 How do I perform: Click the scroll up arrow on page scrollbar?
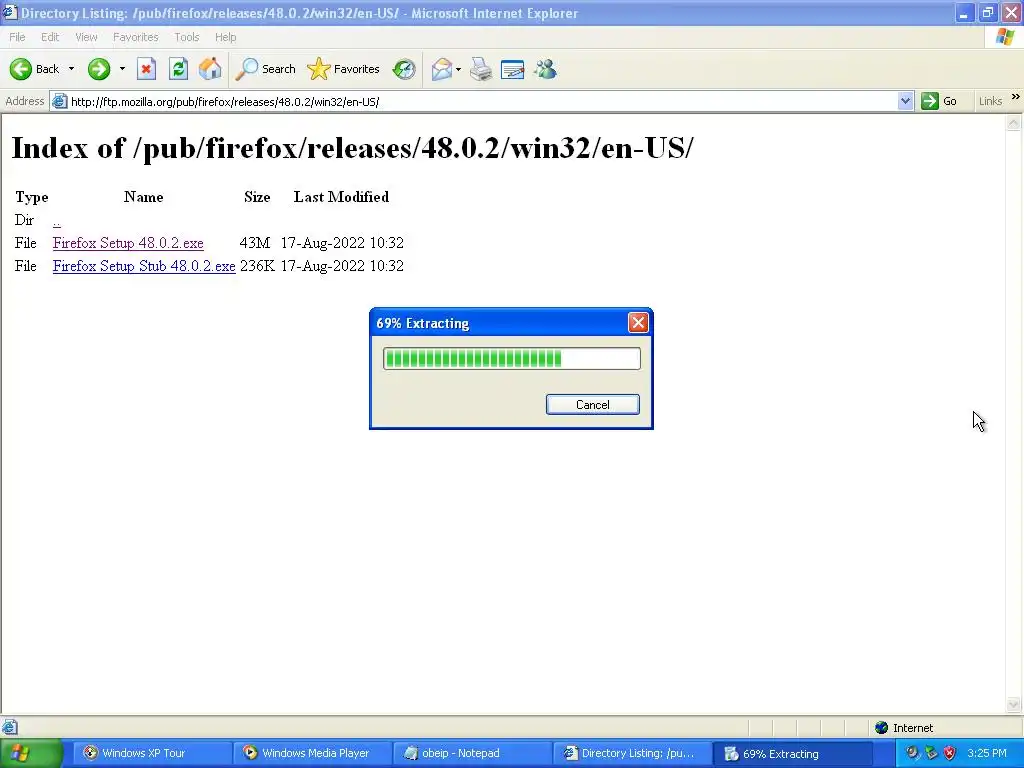coord(1014,122)
